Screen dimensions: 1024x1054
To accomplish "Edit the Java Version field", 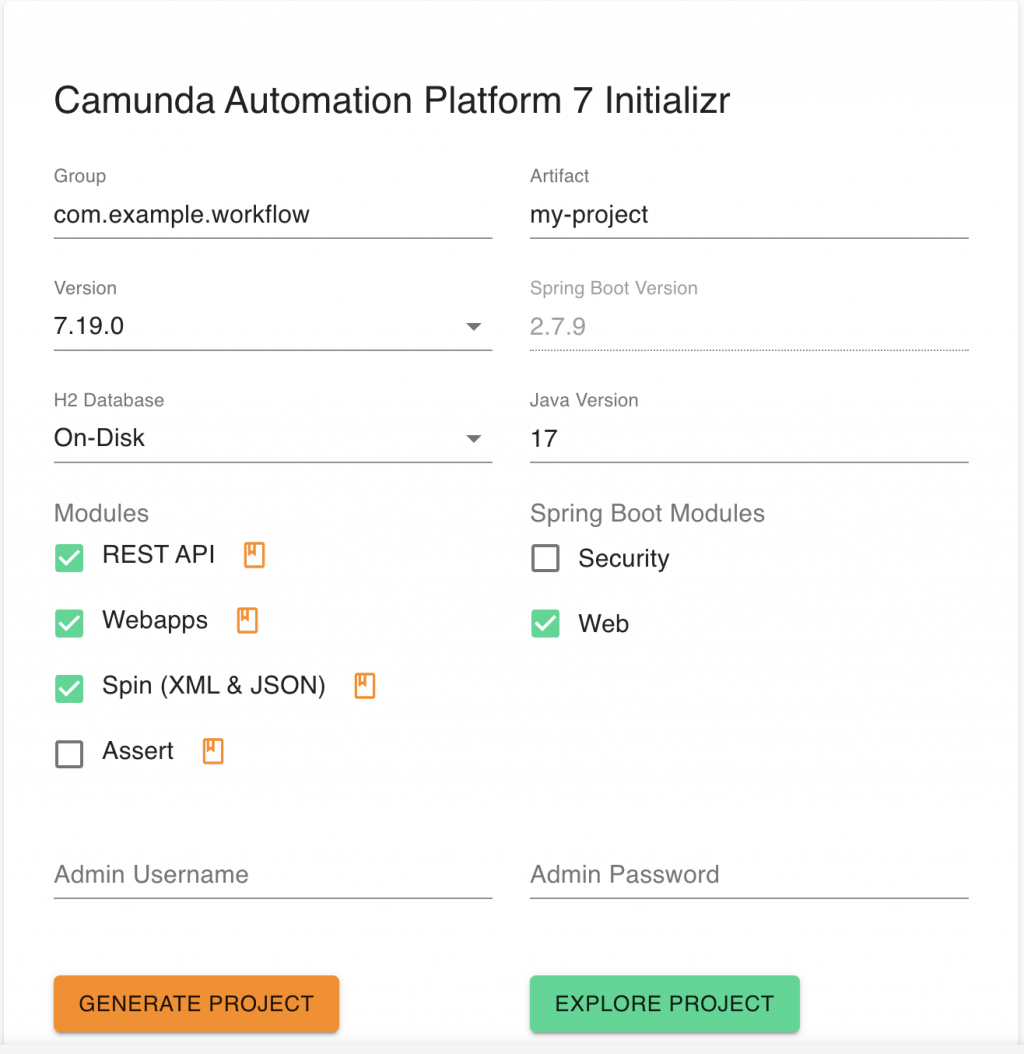I will tap(748, 438).
